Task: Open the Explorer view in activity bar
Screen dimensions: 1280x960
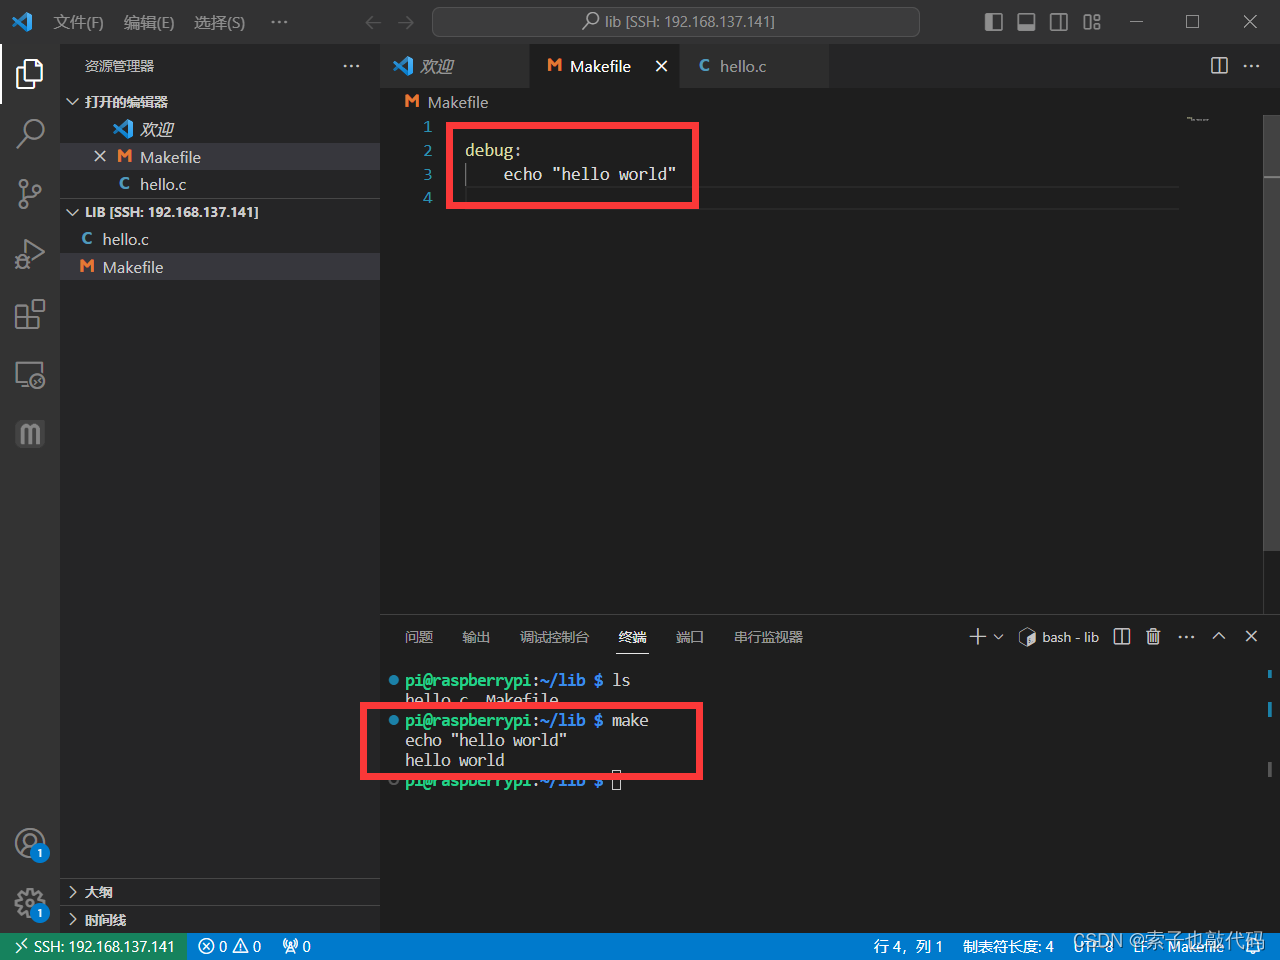Action: pyautogui.click(x=30, y=73)
